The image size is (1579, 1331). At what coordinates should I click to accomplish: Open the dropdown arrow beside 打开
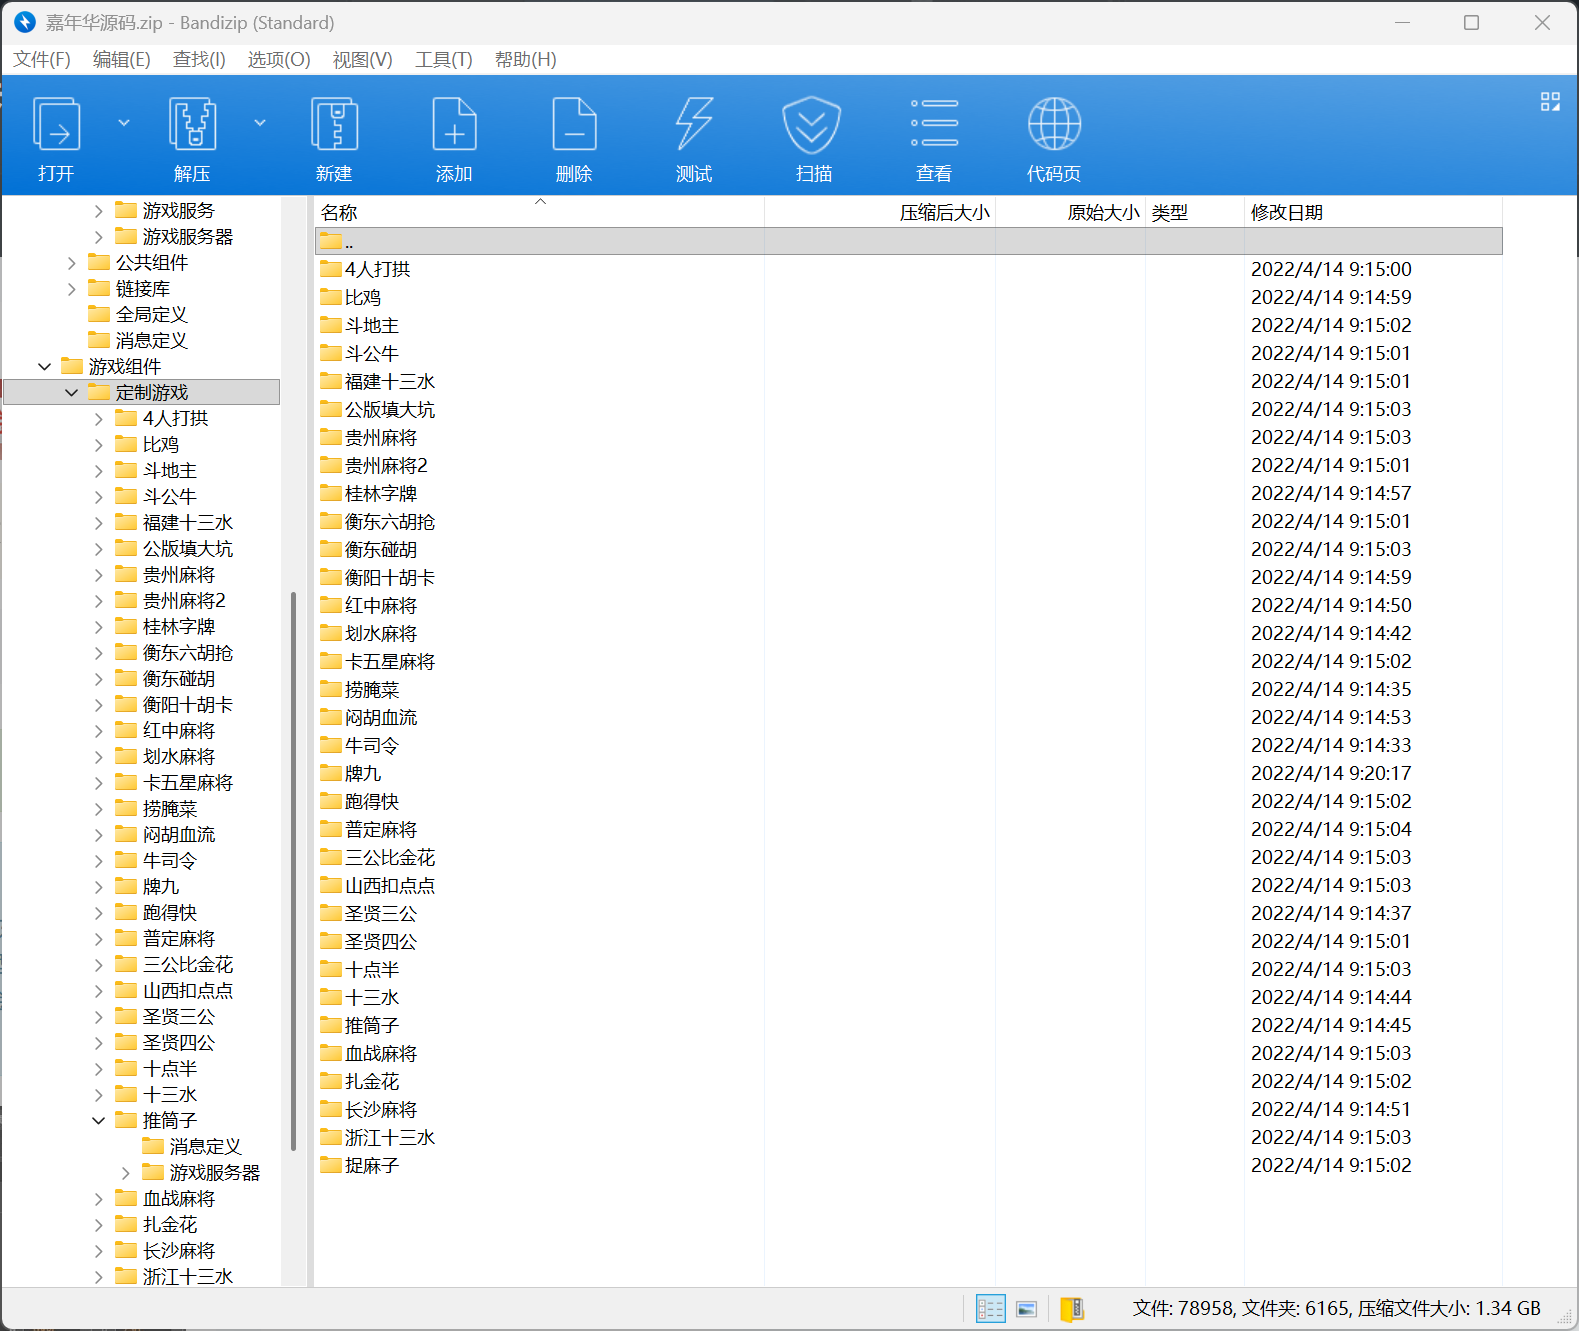pos(124,123)
